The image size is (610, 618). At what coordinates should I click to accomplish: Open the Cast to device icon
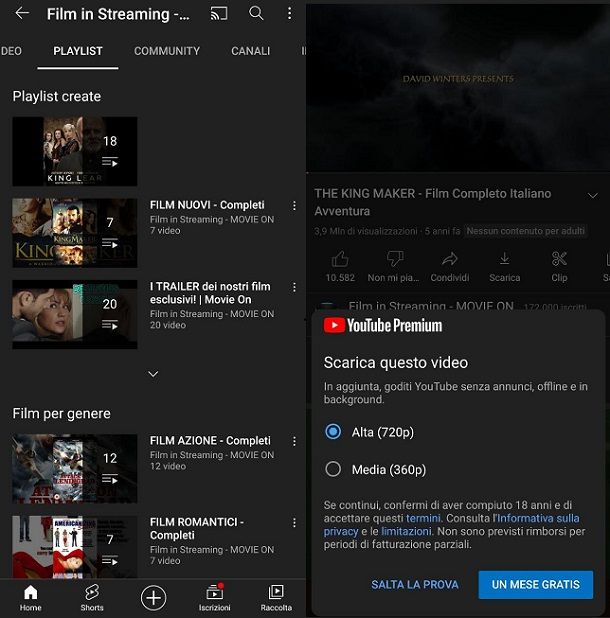219,13
